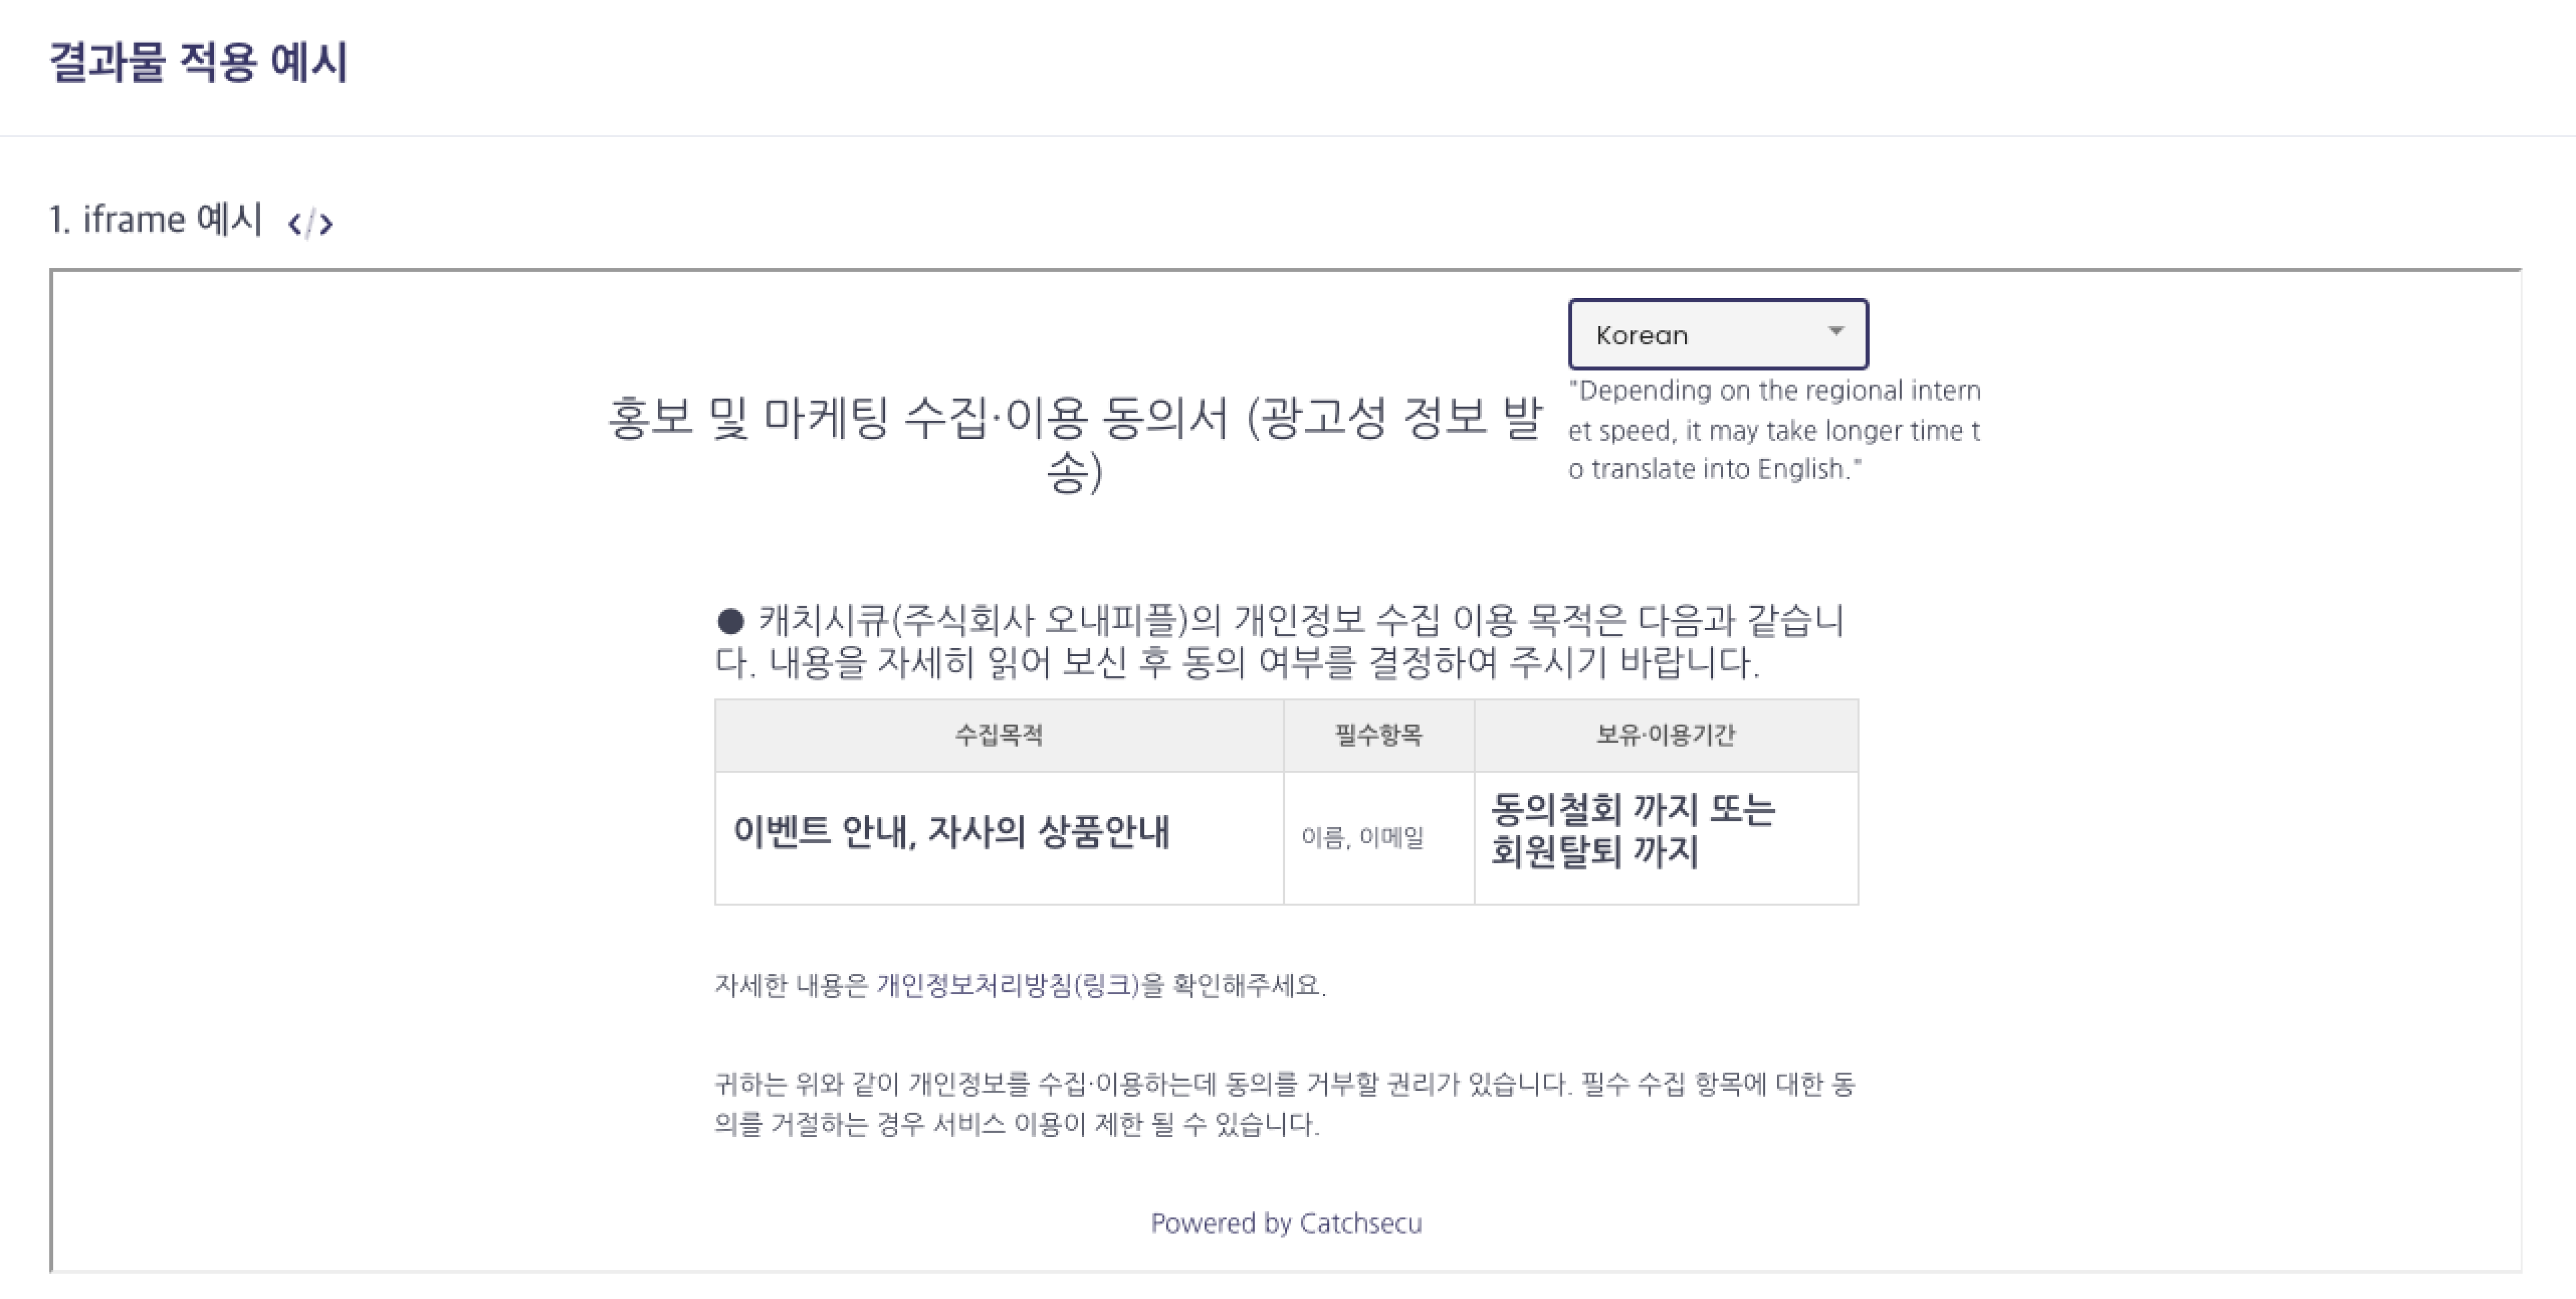Click the 수집목적 column header

tap(999, 735)
